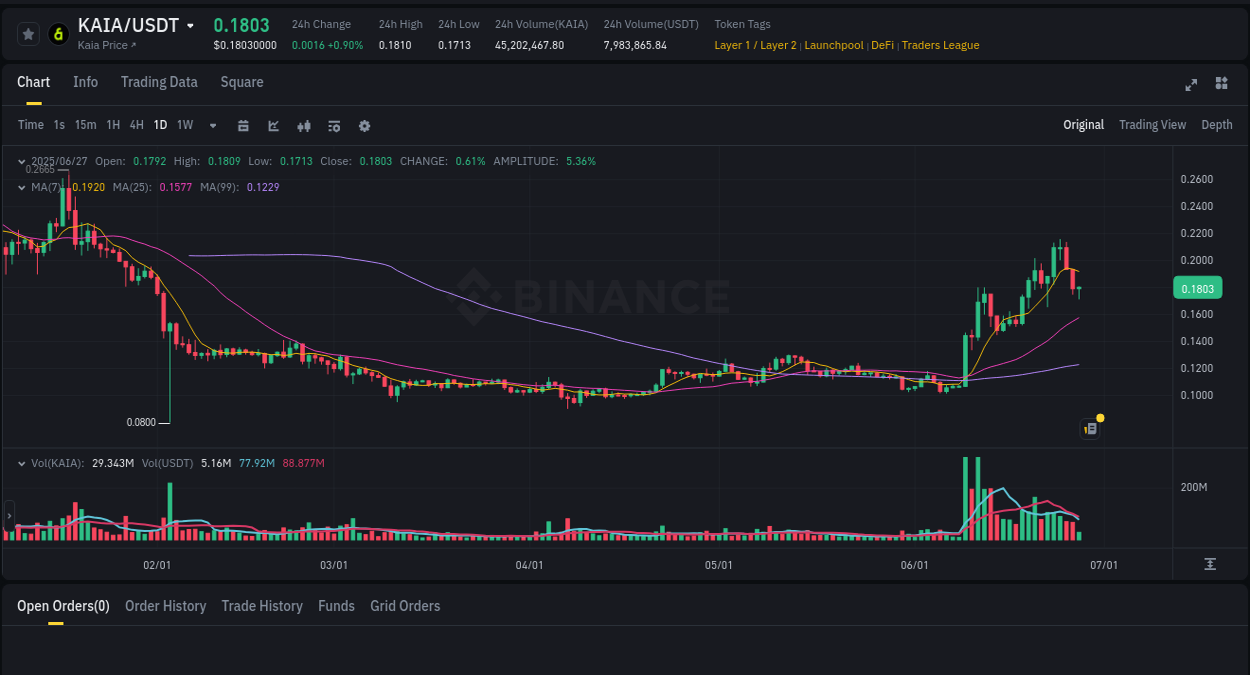Open the candlestick chart type icon

(303, 126)
